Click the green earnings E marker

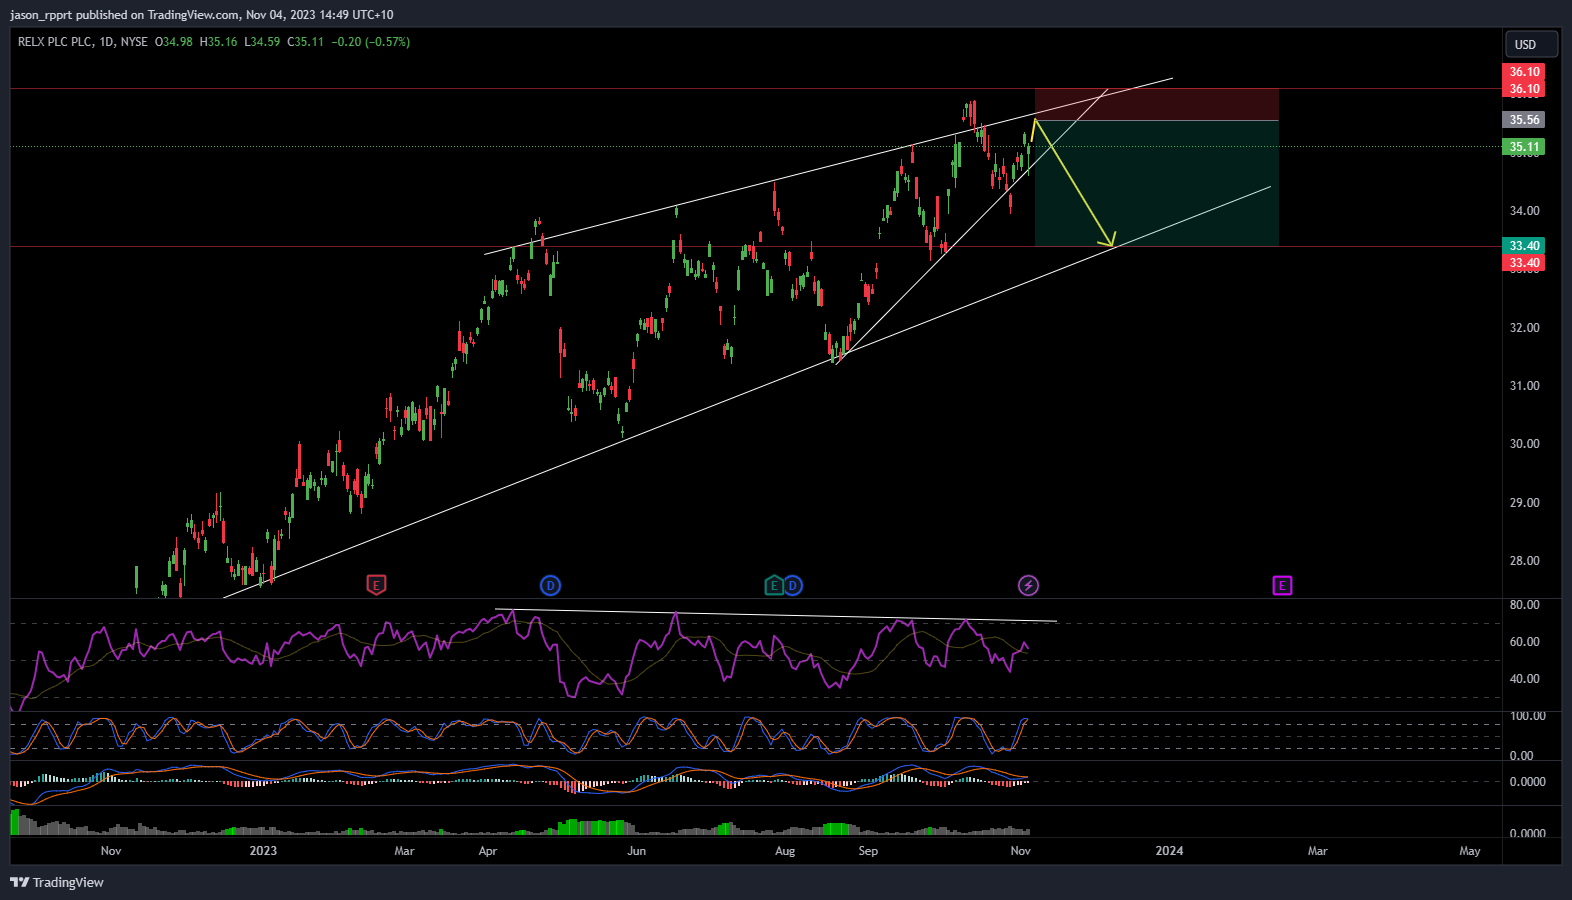tap(774, 585)
